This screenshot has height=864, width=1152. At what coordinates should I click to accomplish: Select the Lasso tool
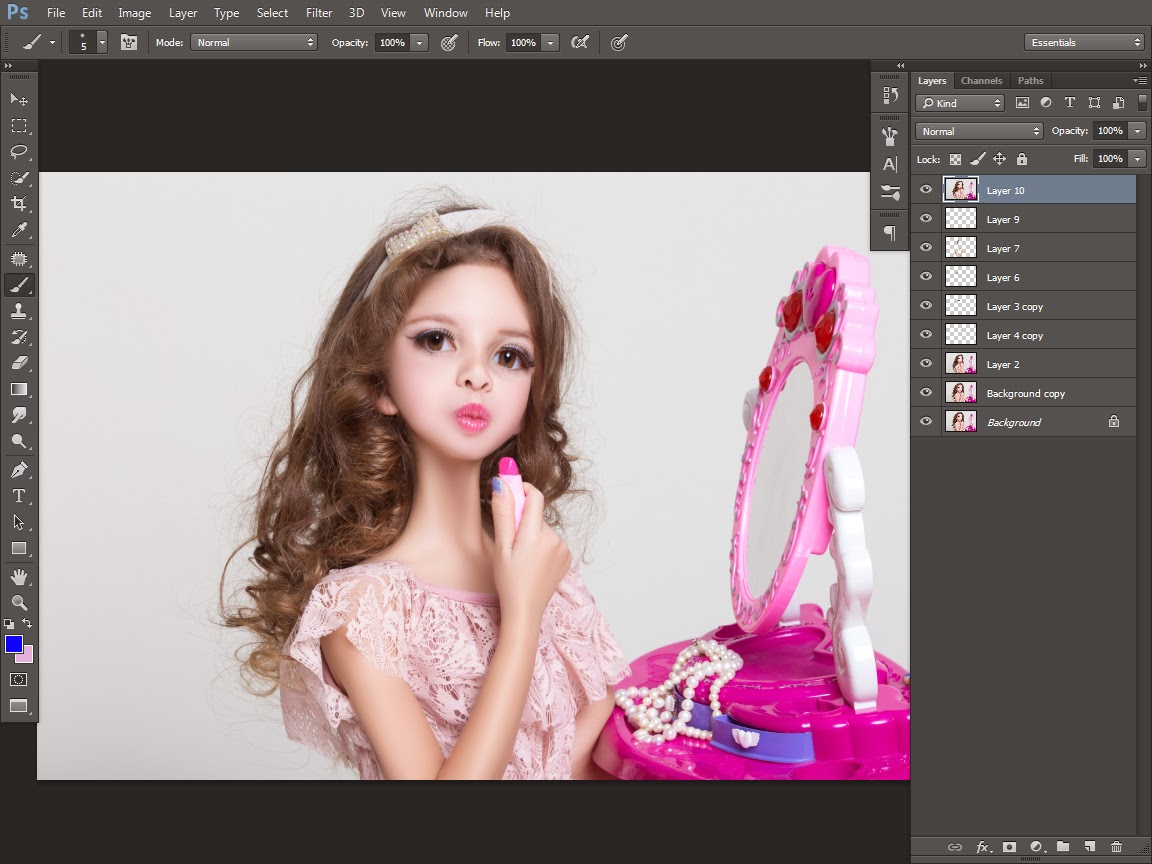tap(19, 152)
